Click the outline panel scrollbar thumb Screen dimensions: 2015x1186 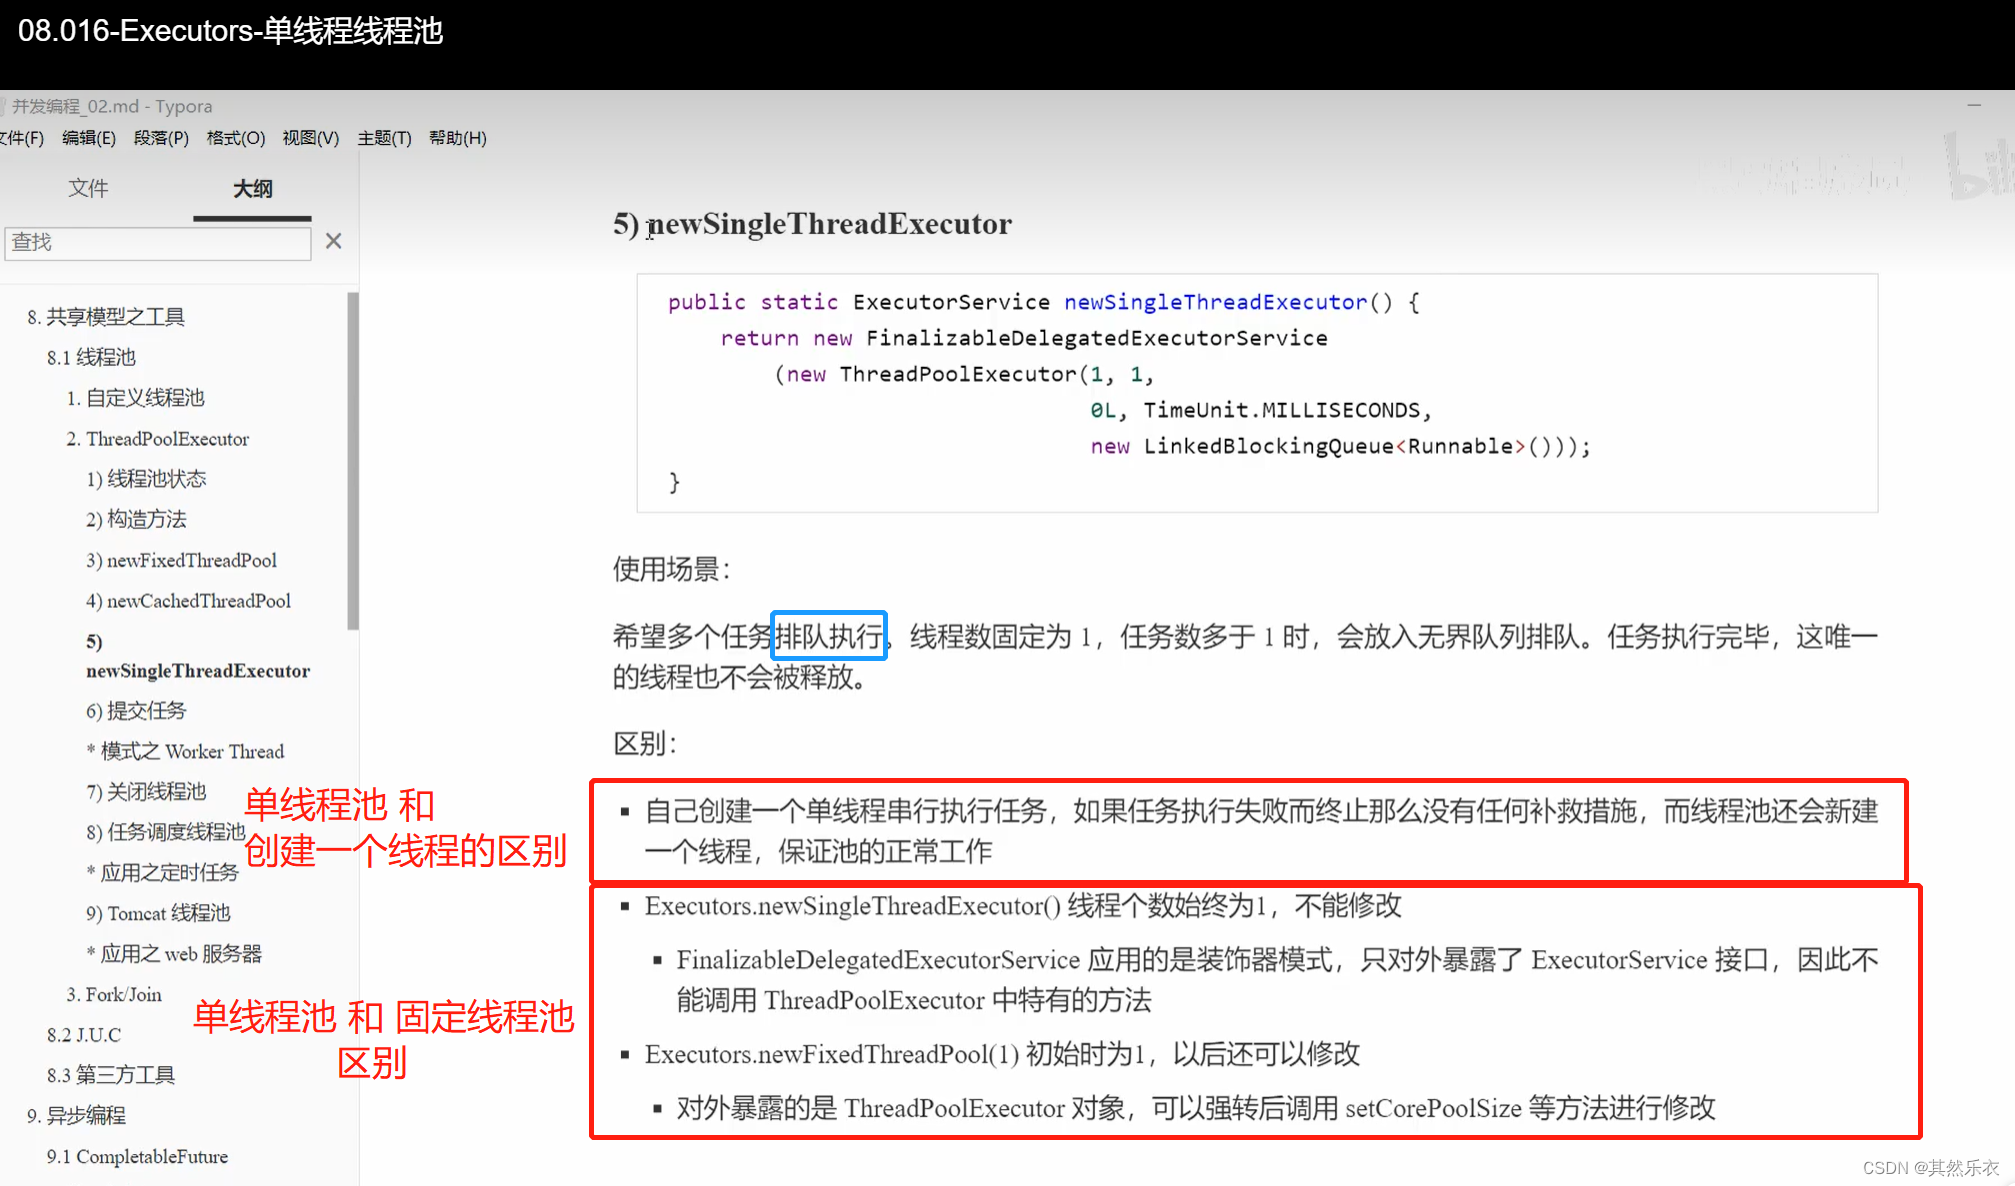pyautogui.click(x=353, y=460)
